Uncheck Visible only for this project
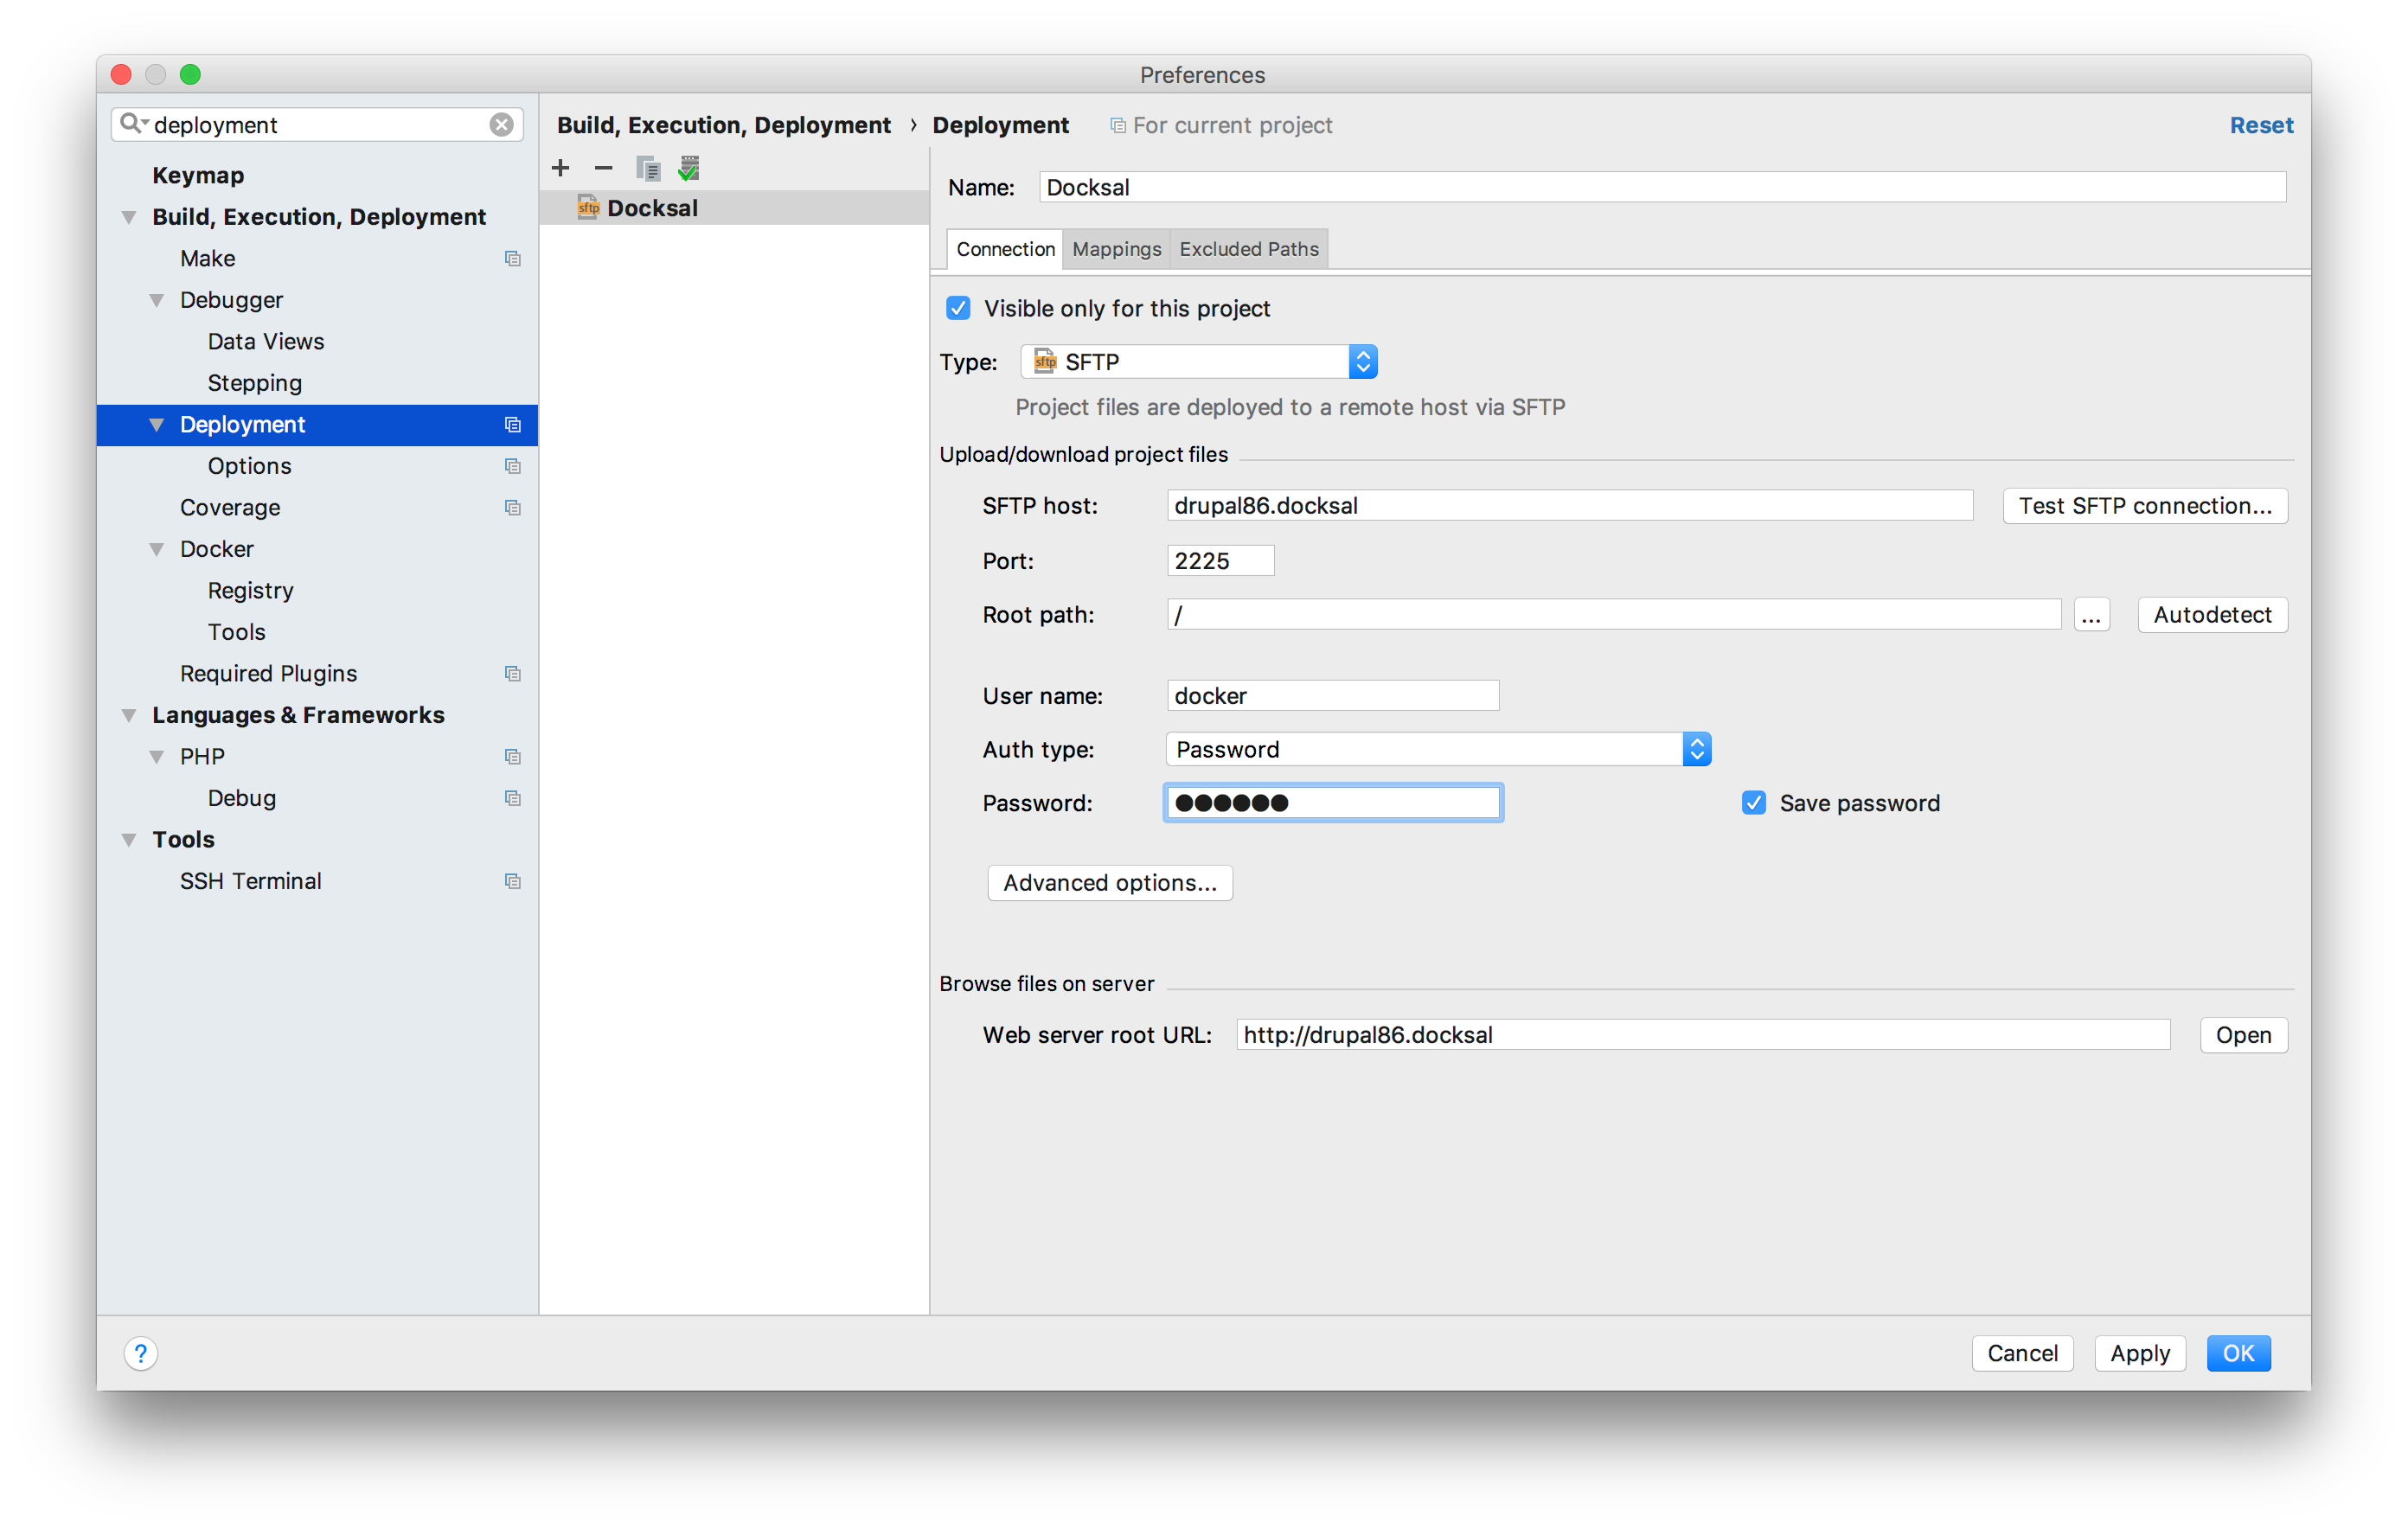 click(958, 308)
